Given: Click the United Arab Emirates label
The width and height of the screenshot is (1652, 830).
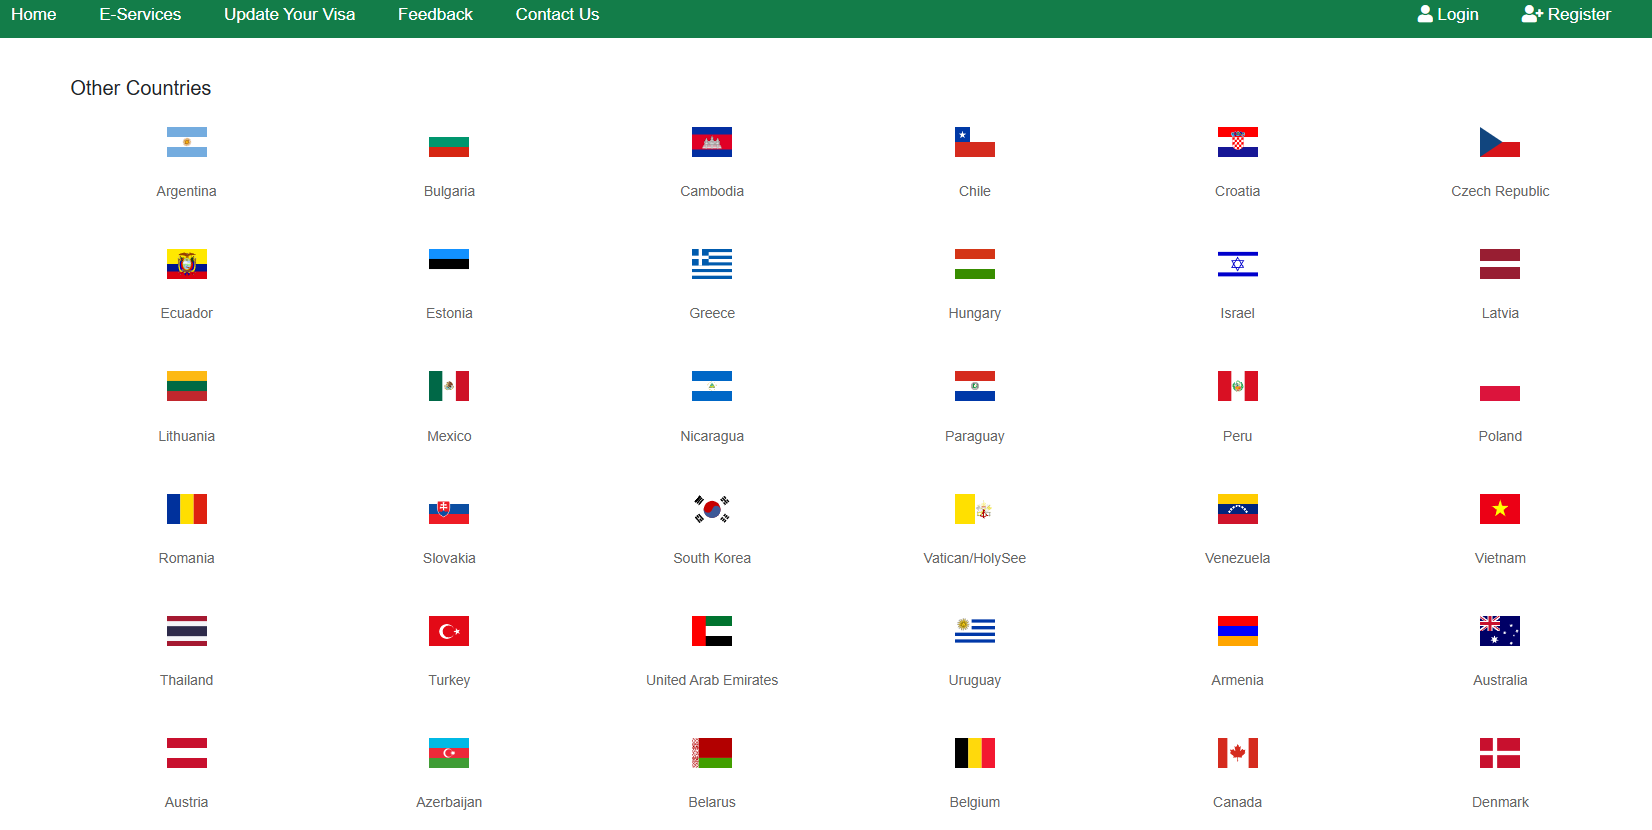Looking at the screenshot, I should (x=712, y=680).
